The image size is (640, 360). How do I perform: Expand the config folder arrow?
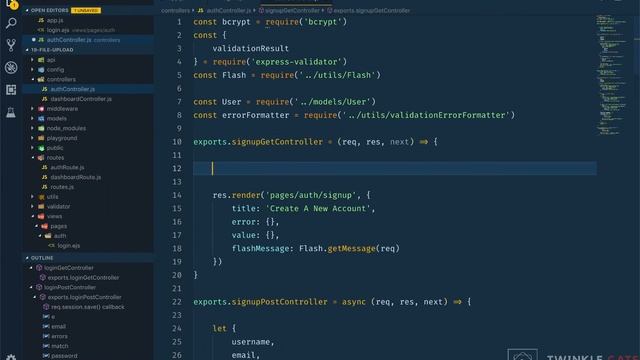point(33,69)
